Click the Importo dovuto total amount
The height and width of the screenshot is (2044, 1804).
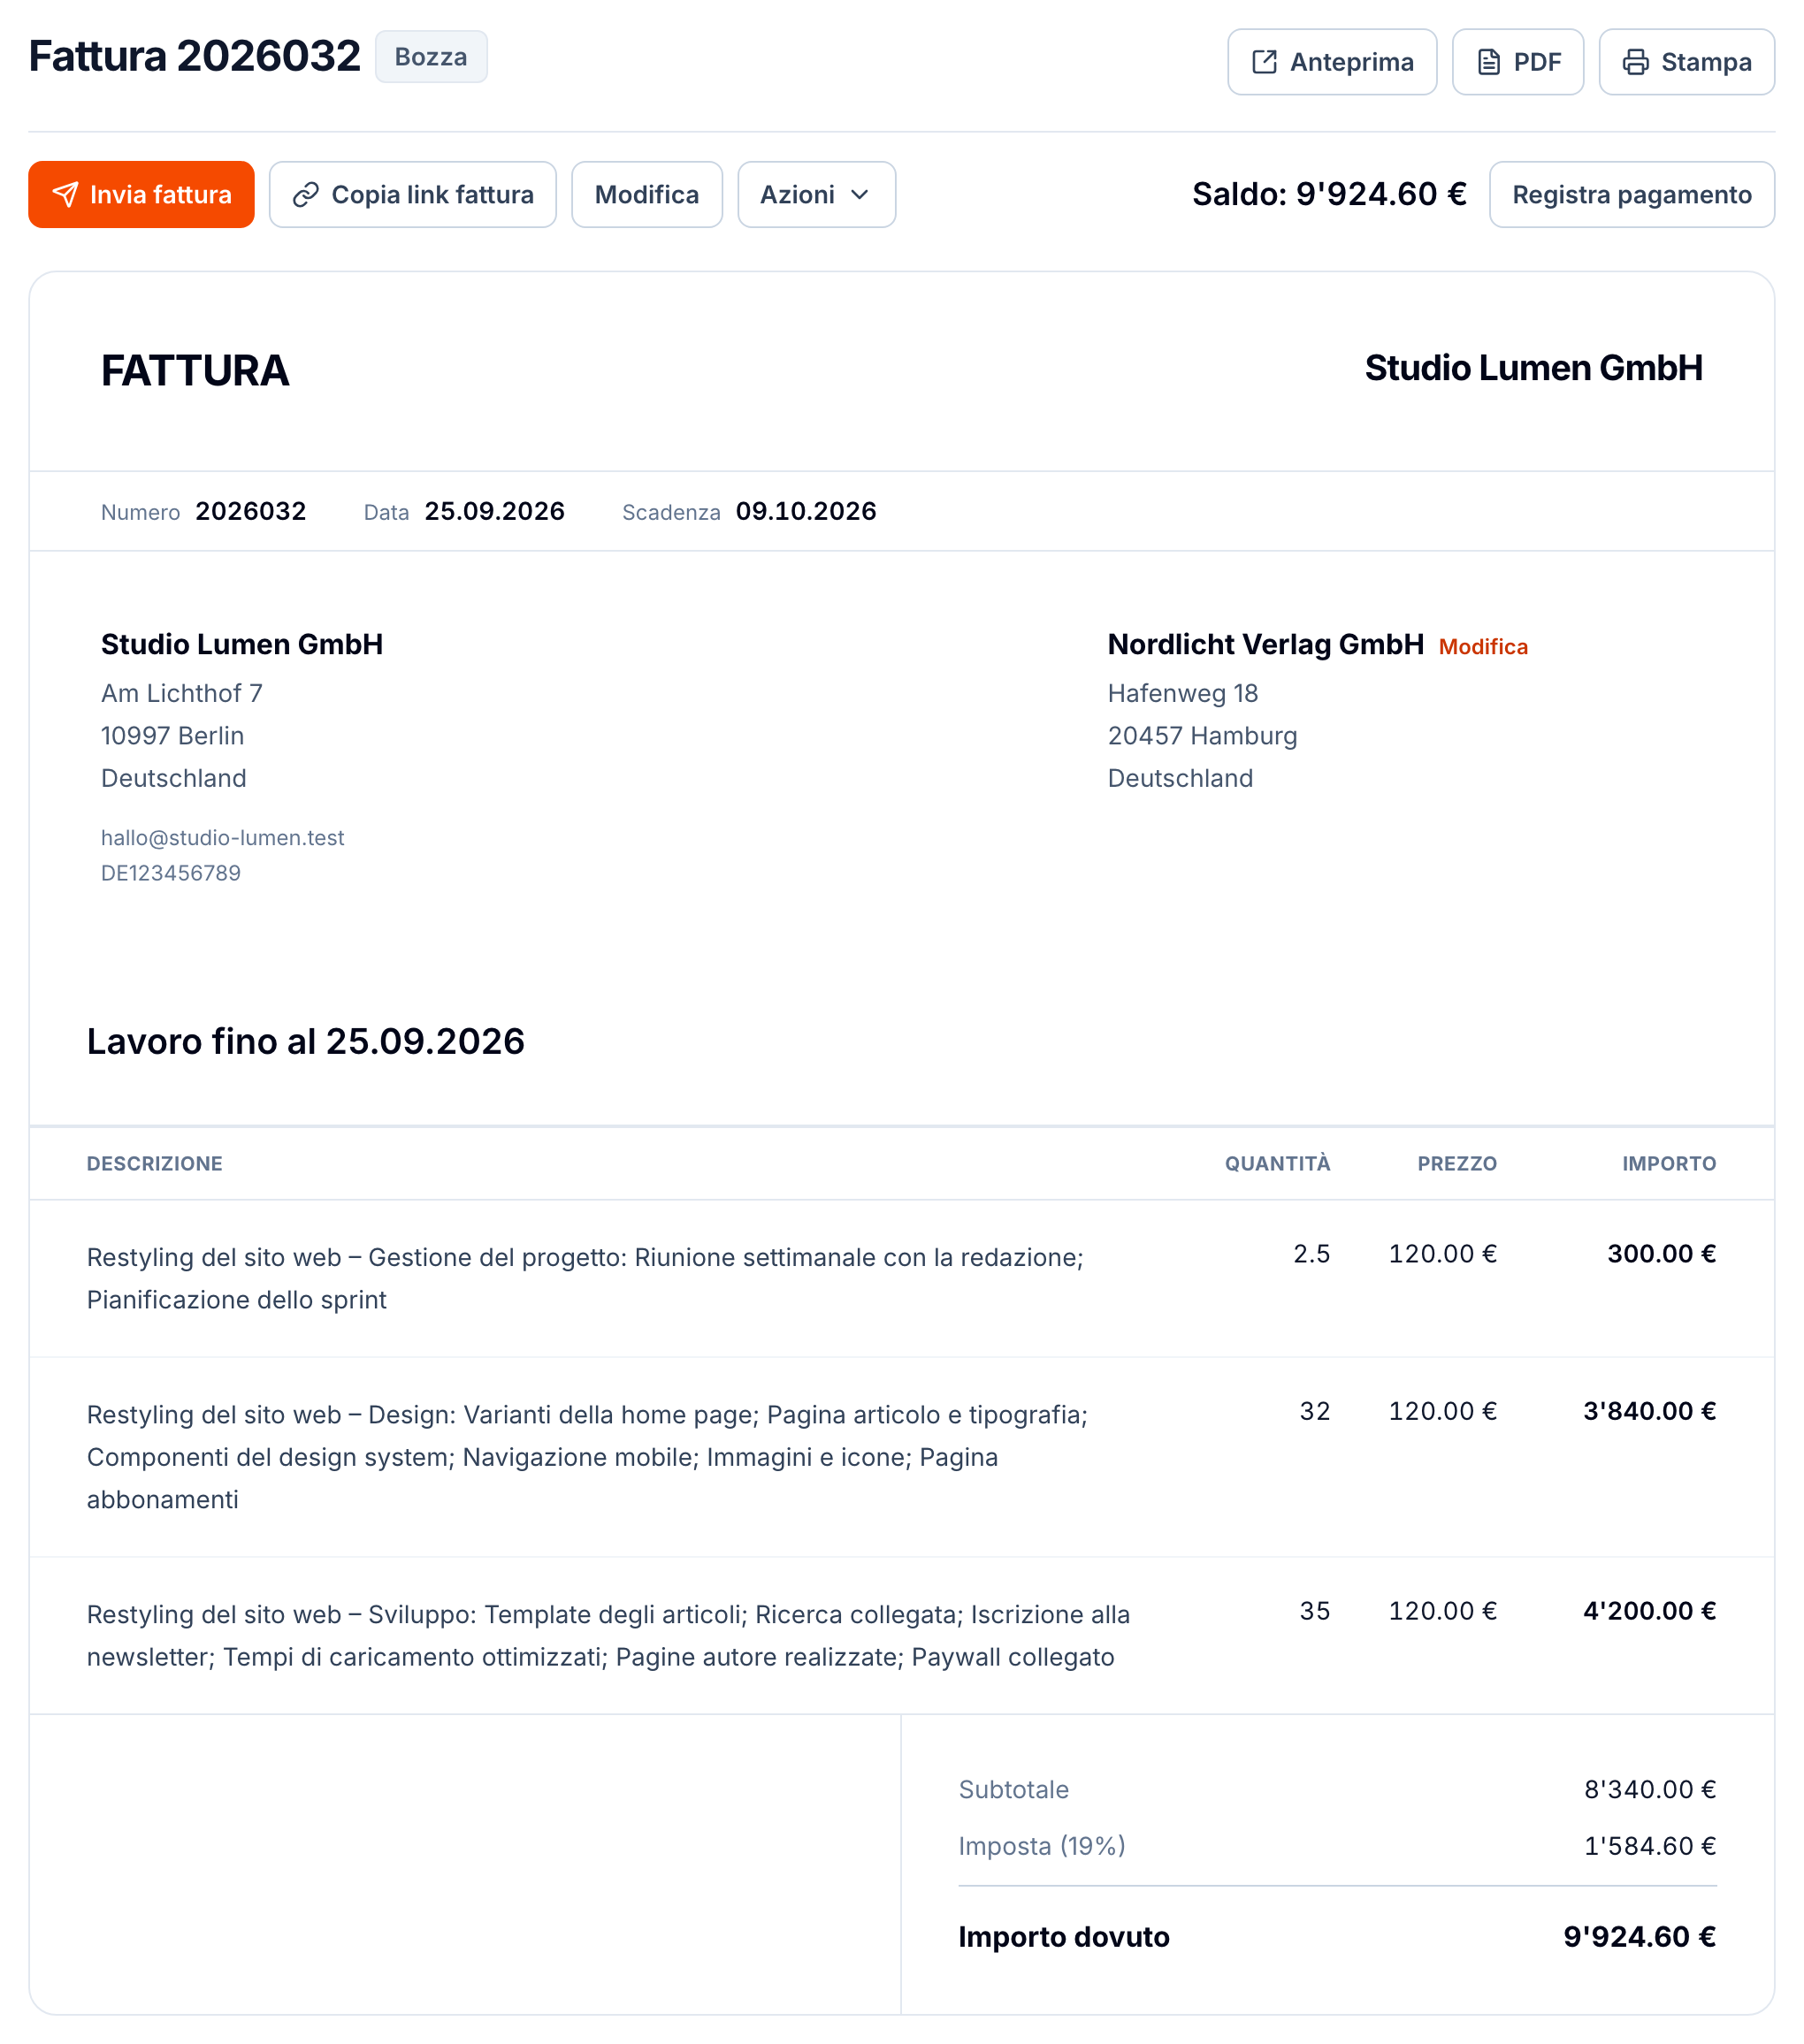pyautogui.click(x=1639, y=1937)
